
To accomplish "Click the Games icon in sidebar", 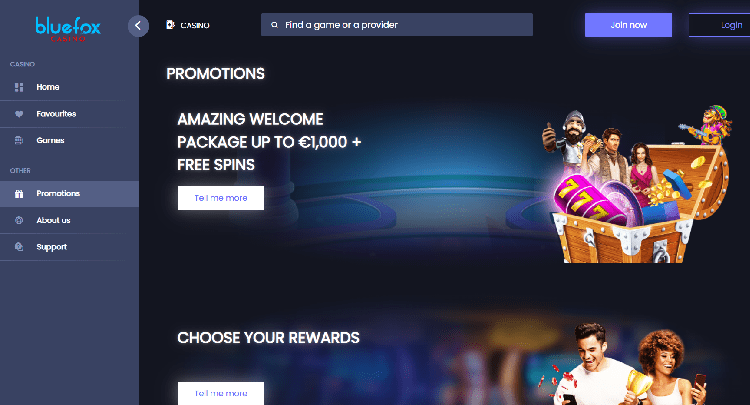I will pos(19,140).
